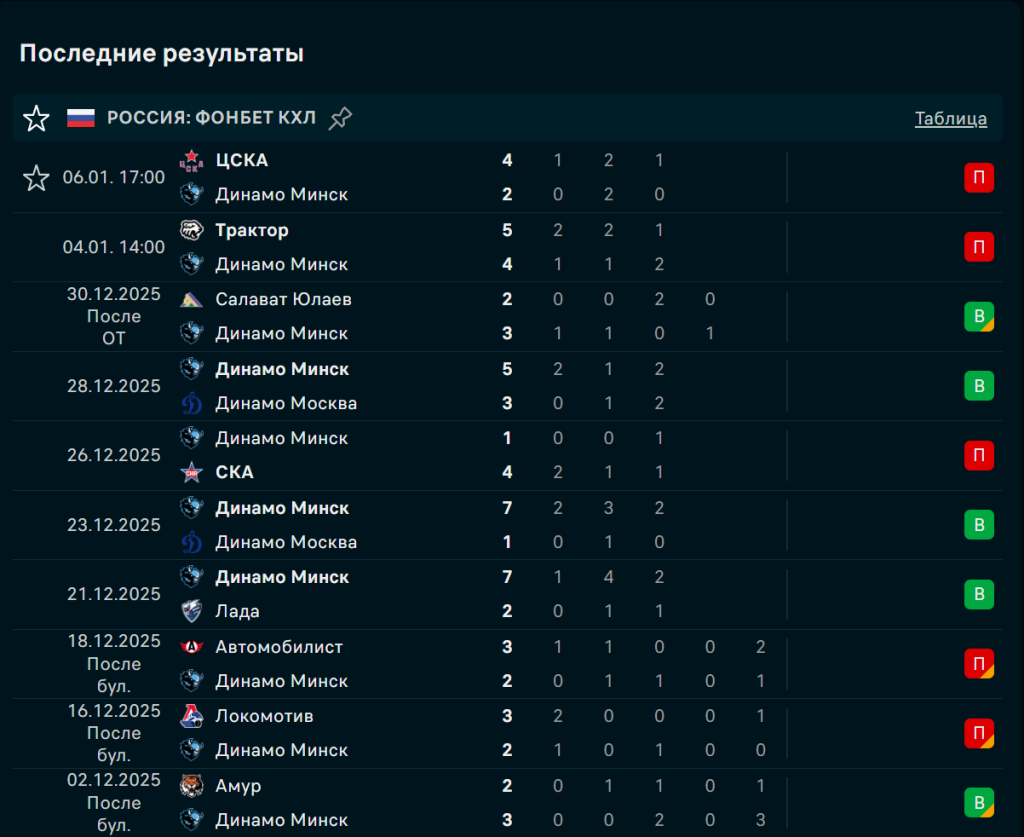
Task: Open the Трактор team name
Action: 252,231
